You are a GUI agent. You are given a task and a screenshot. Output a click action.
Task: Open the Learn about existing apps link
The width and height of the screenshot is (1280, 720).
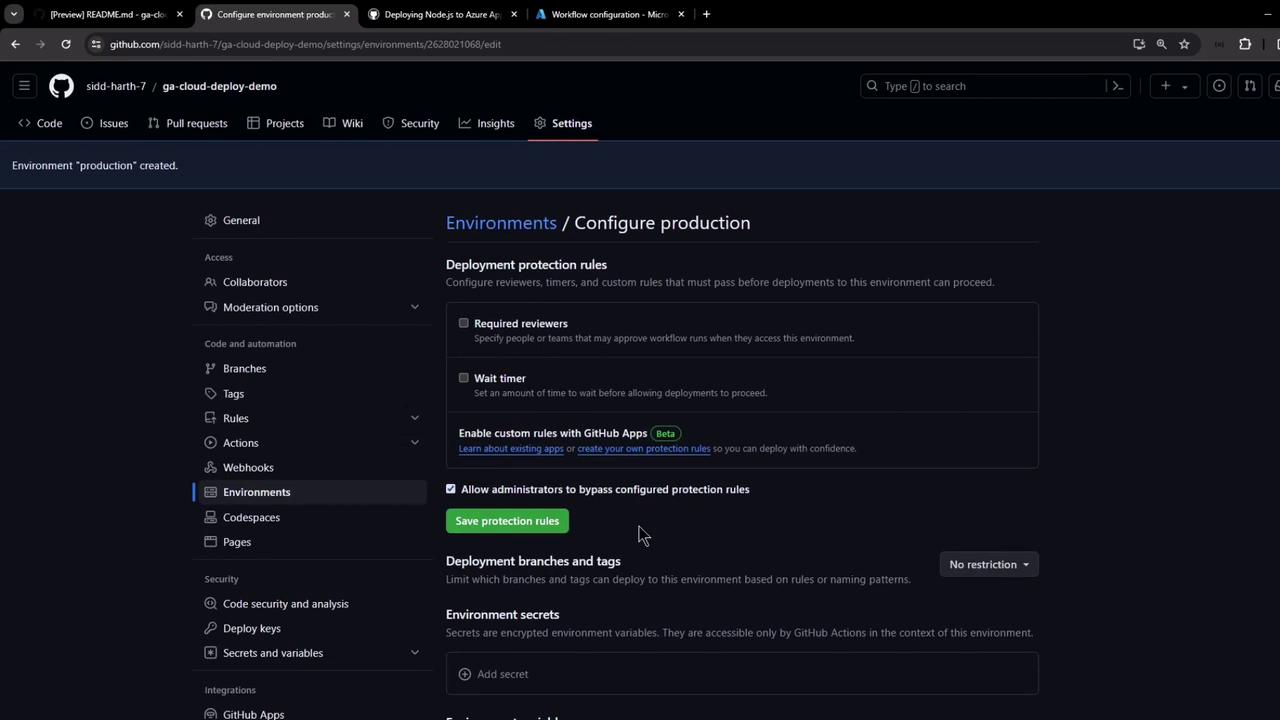click(x=511, y=449)
